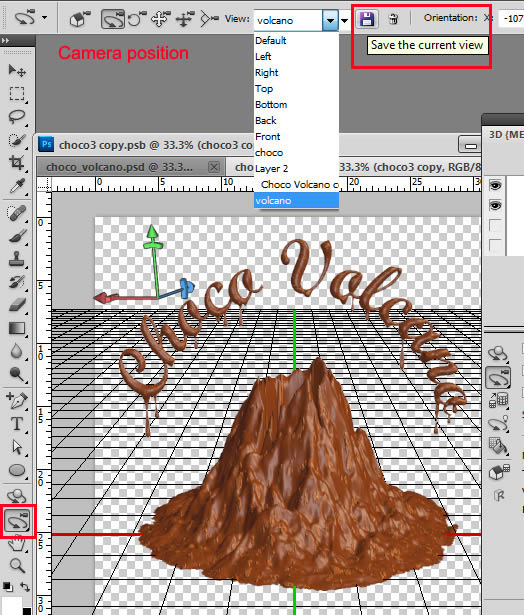Show fourth 3D panel item visibility box
The width and height of the screenshot is (524, 615).
tap(495, 245)
